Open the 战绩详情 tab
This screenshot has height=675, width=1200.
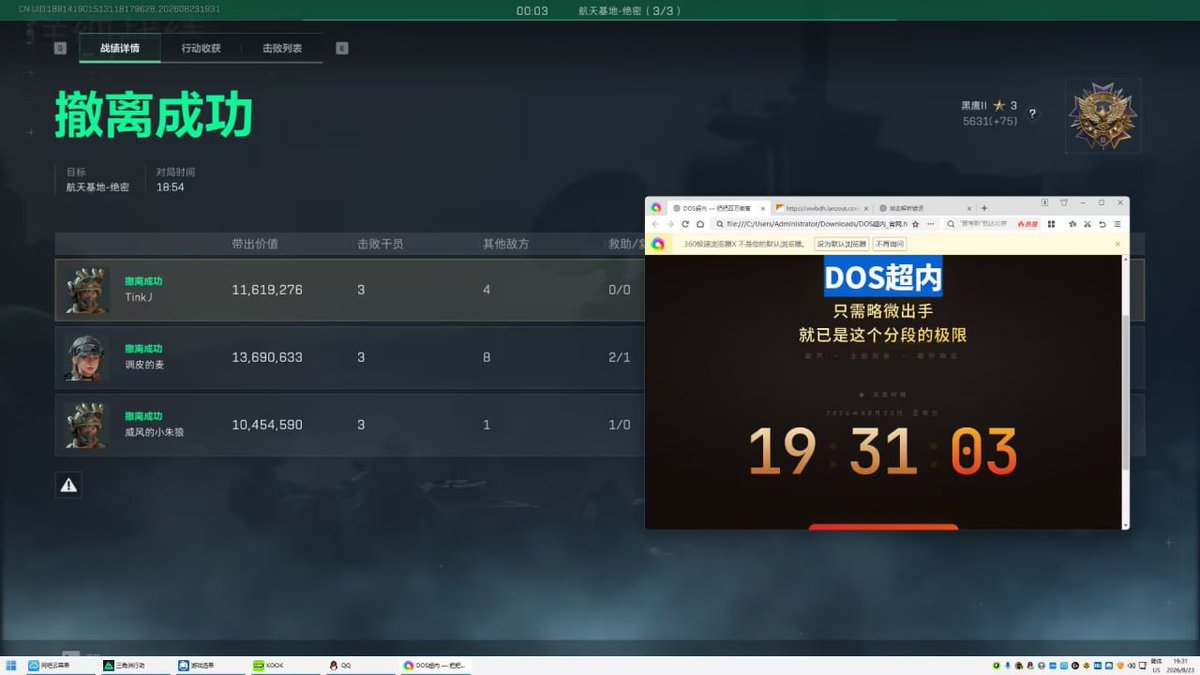(120, 48)
